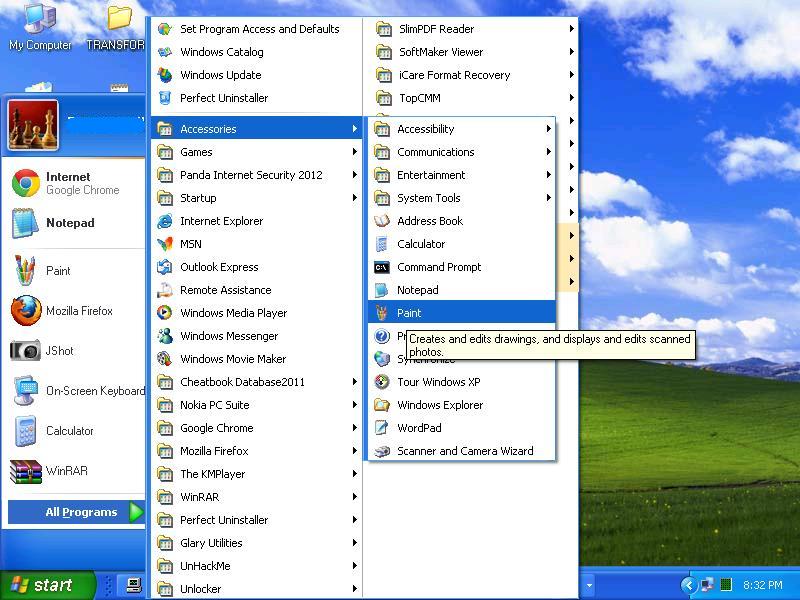Open Scanner and Camera Wizard
Screen dimensions: 800x600
click(x=461, y=451)
